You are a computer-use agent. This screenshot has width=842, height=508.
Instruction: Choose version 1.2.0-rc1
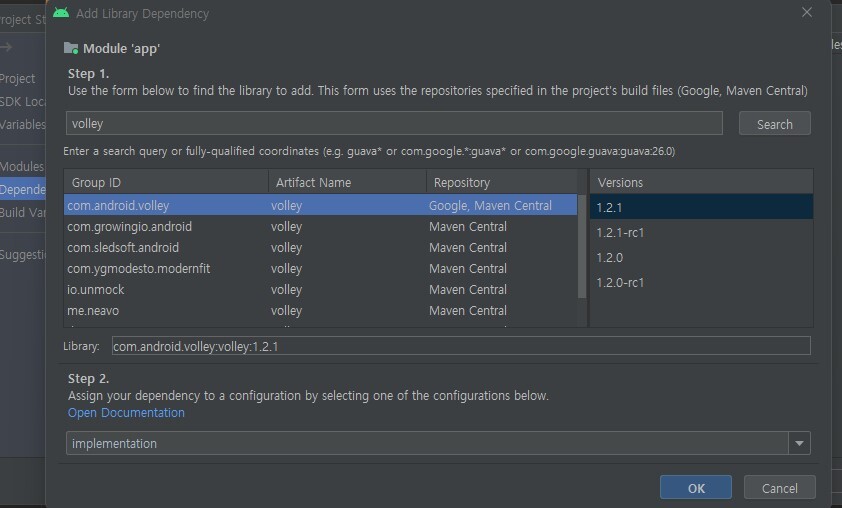click(701, 282)
